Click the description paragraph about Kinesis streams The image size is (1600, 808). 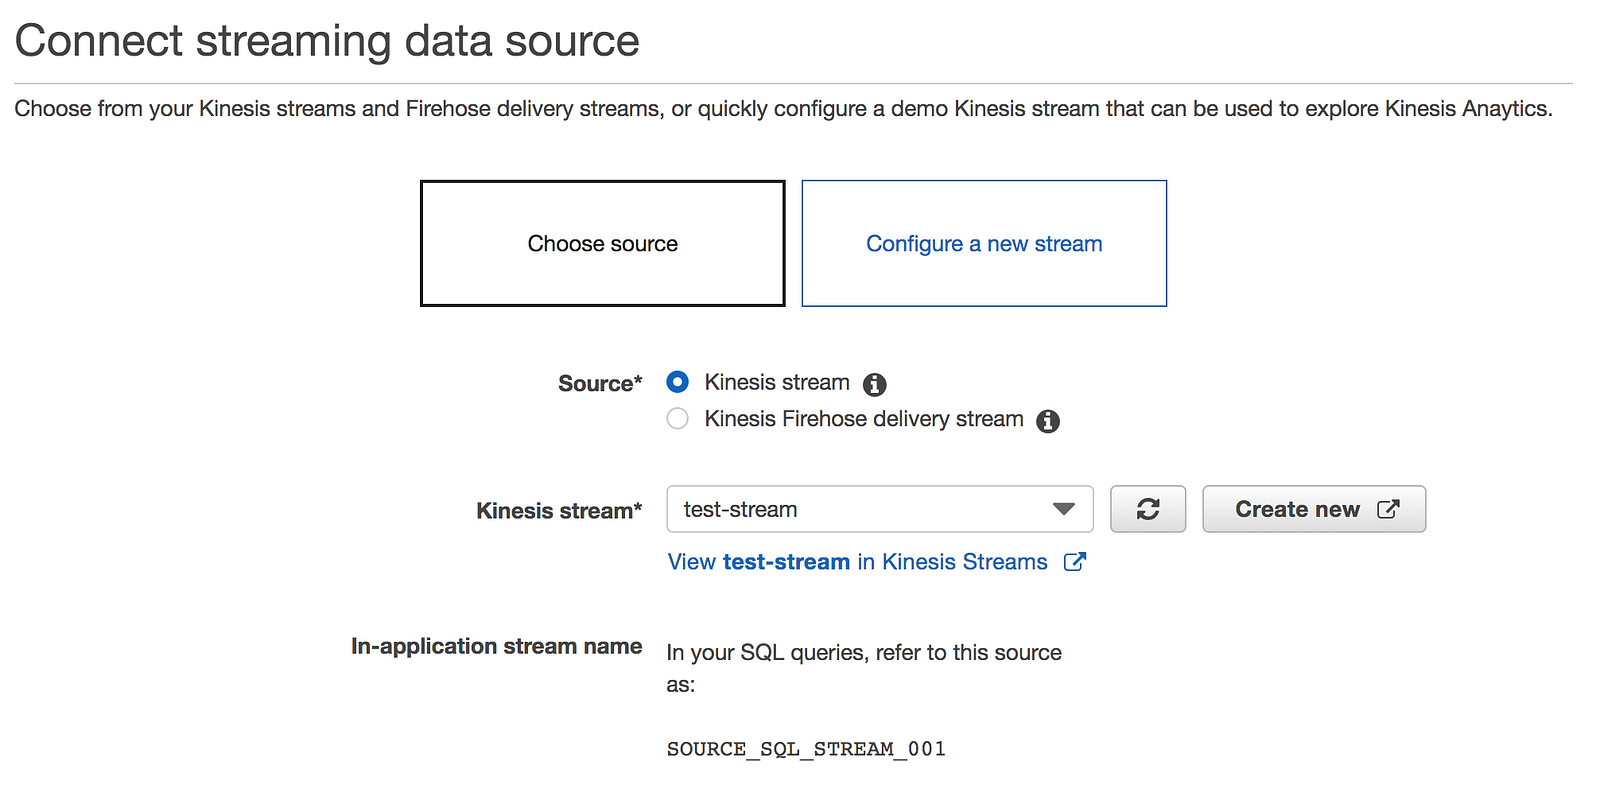coord(783,108)
